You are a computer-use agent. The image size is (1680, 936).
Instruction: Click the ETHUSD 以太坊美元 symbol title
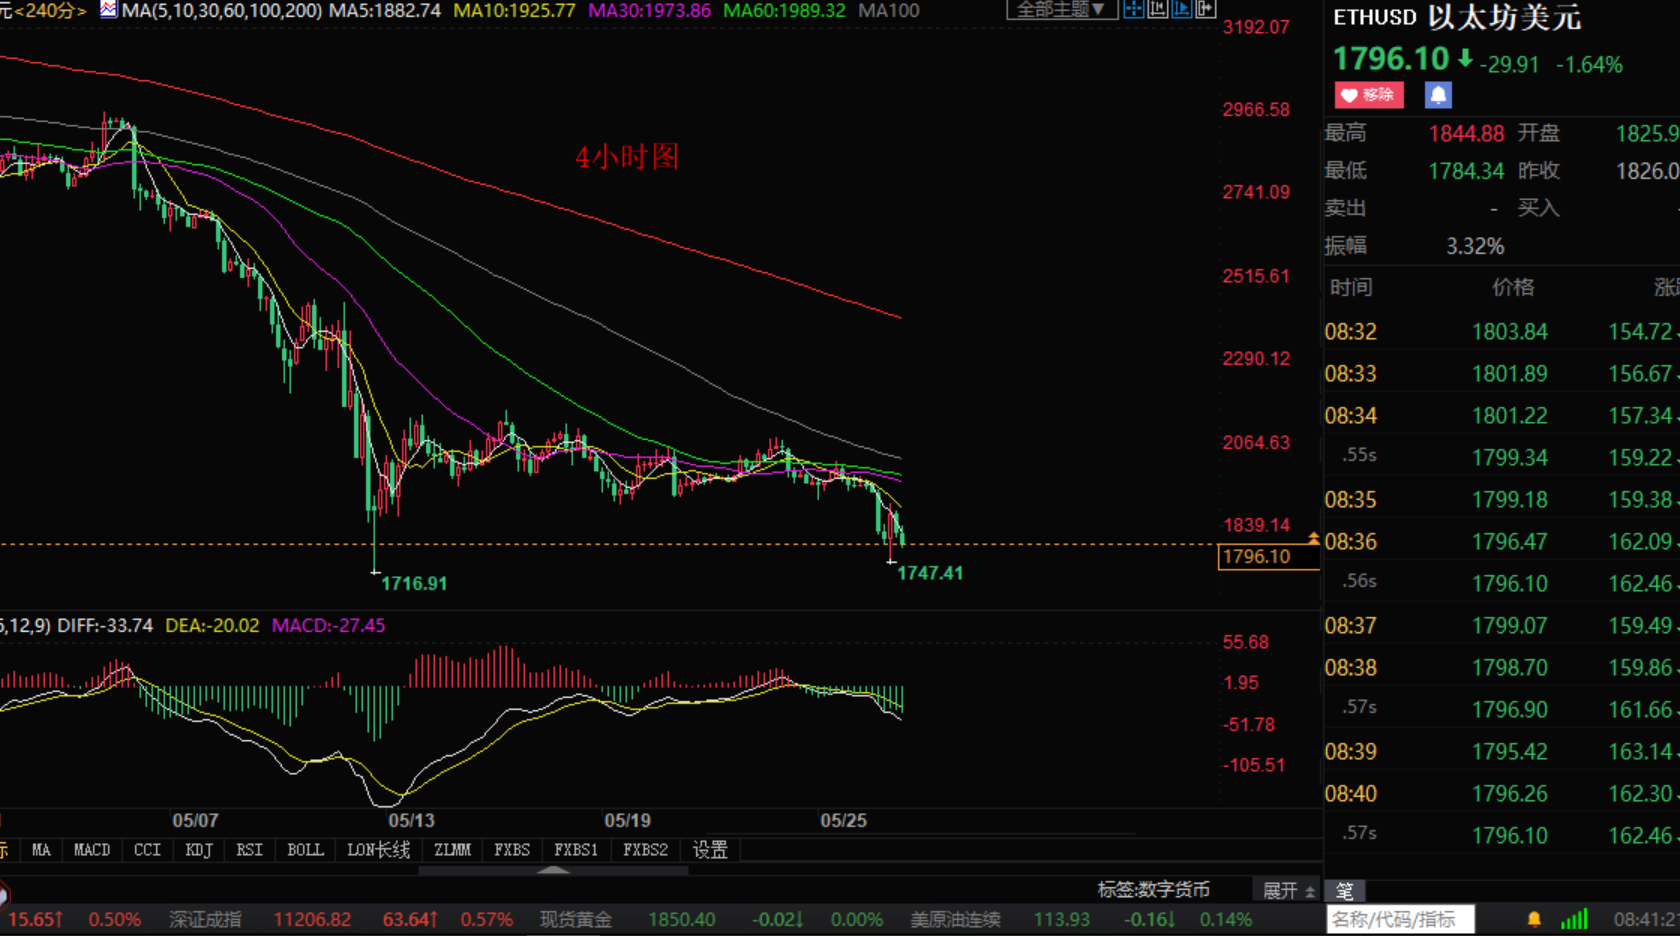[1457, 17]
